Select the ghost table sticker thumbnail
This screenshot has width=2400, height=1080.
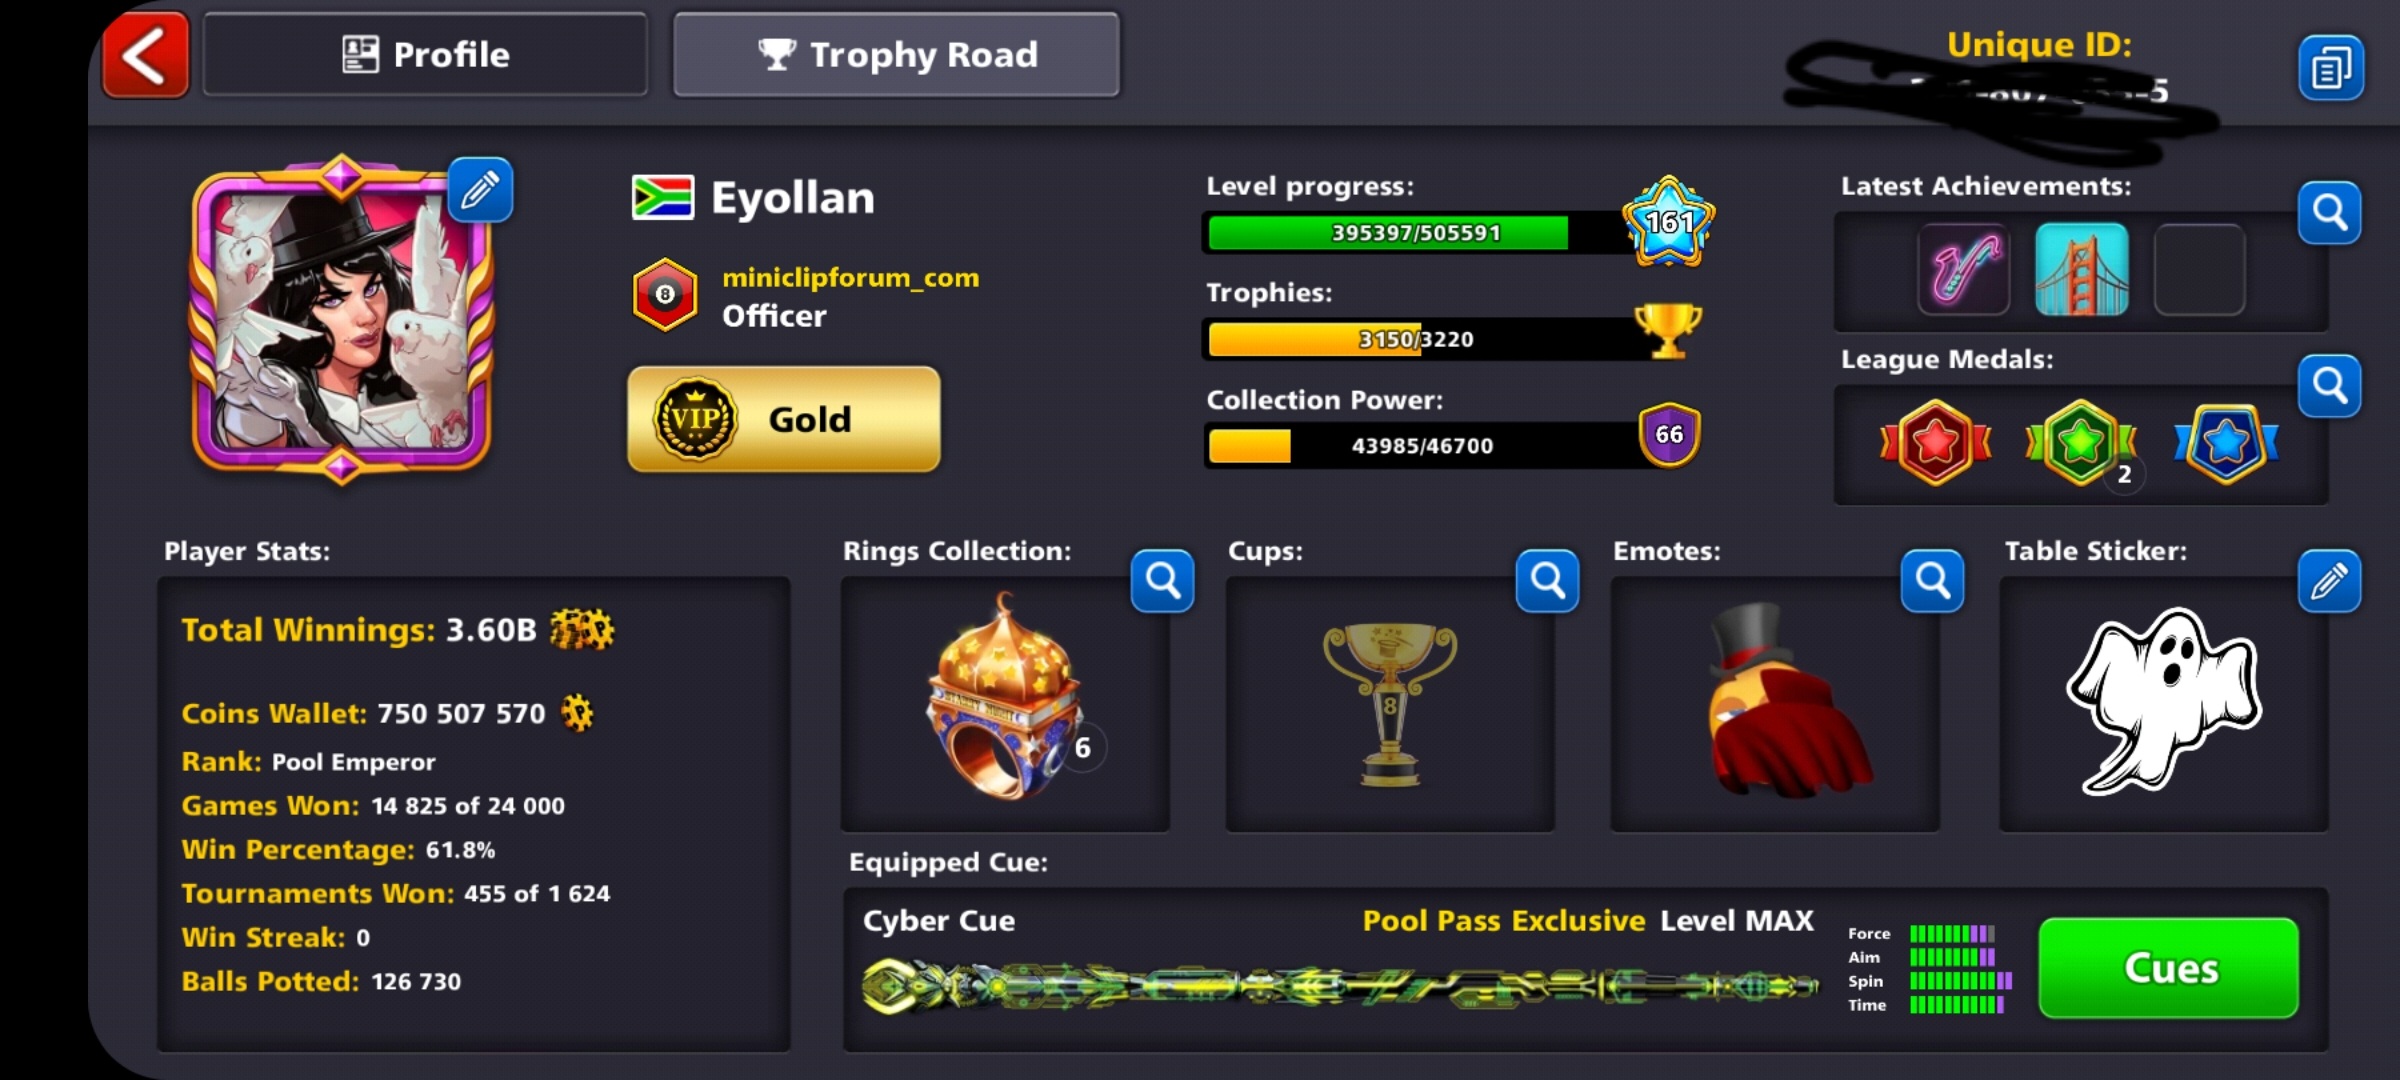point(2164,701)
